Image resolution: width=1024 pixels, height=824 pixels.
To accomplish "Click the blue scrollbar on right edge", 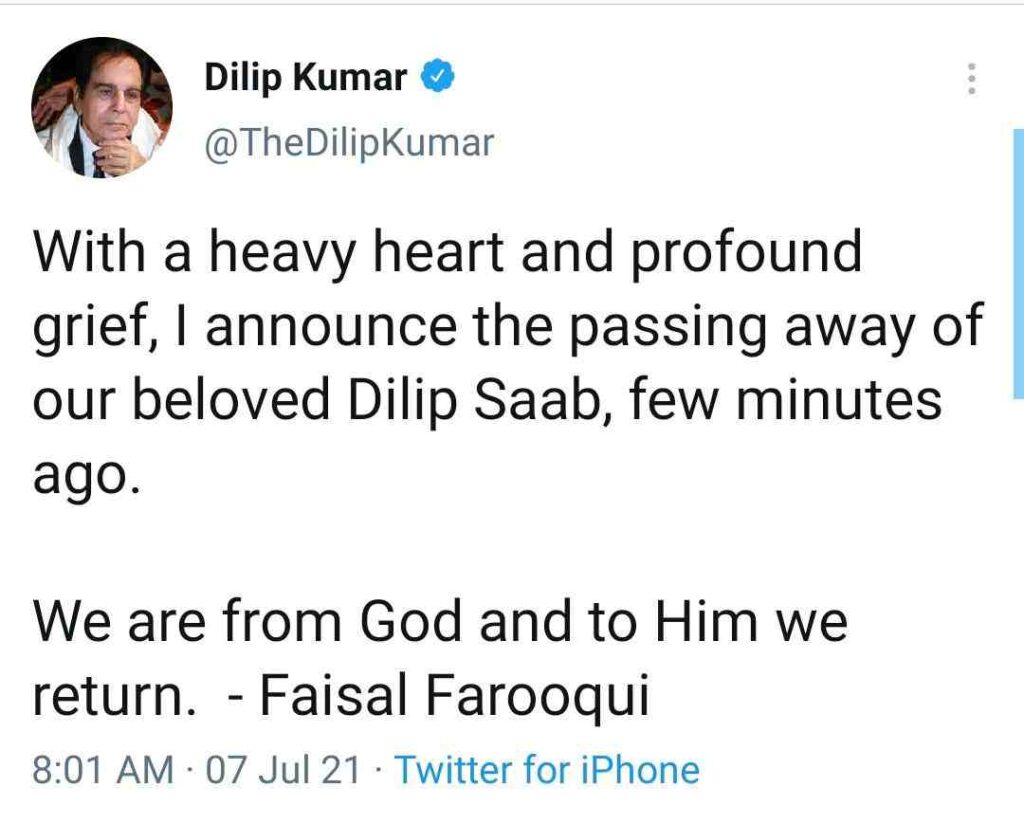I will pos(1018,263).
